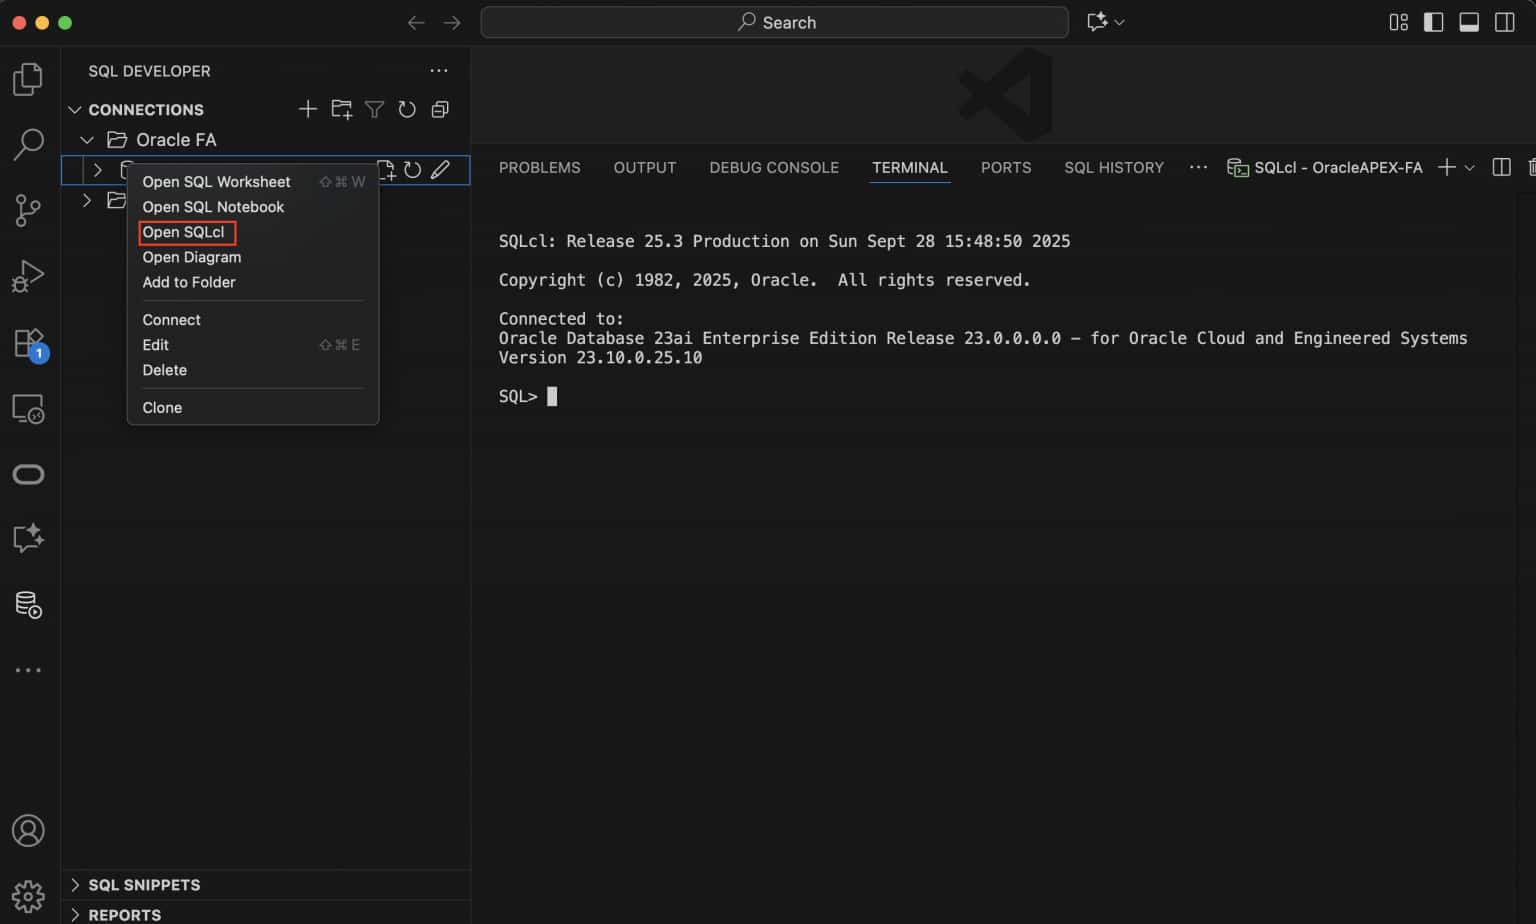The image size is (1536, 924).
Task: Collapse the Oracle FA folder
Action: pyautogui.click(x=86, y=139)
